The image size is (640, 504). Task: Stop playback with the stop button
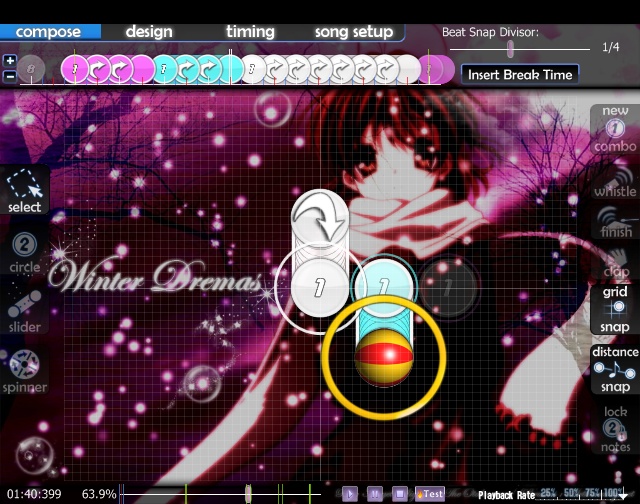click(400, 494)
